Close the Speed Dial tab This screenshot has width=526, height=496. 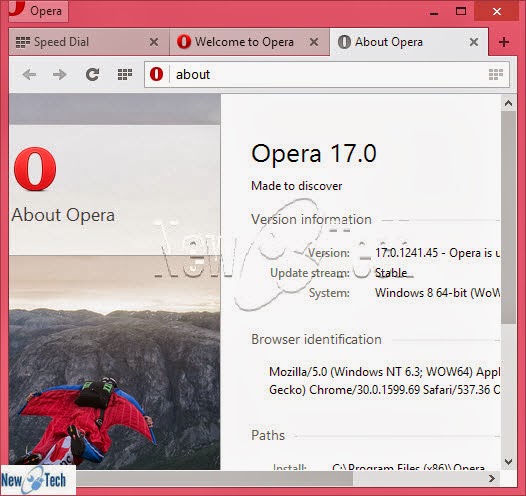tap(154, 42)
